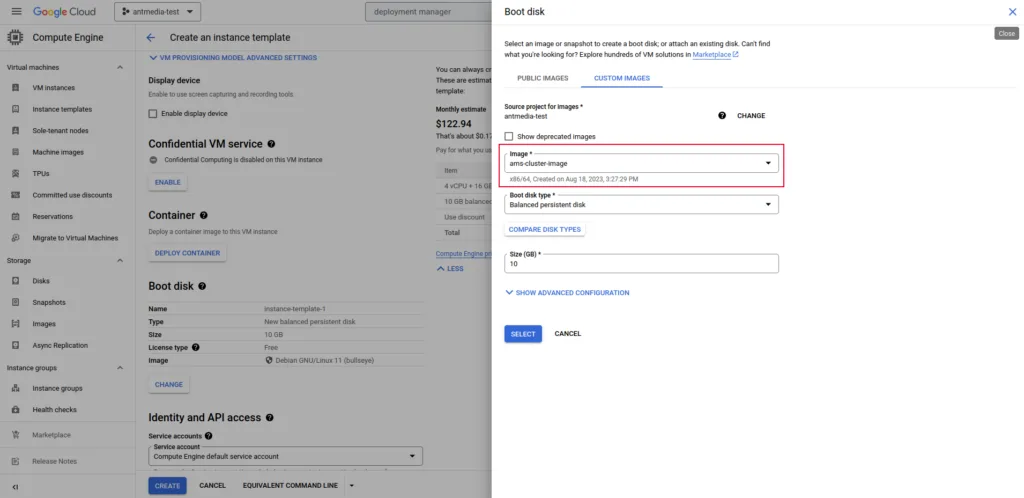1024x498 pixels.
Task: Click help icon beside Confidential VM service
Action: point(271,144)
